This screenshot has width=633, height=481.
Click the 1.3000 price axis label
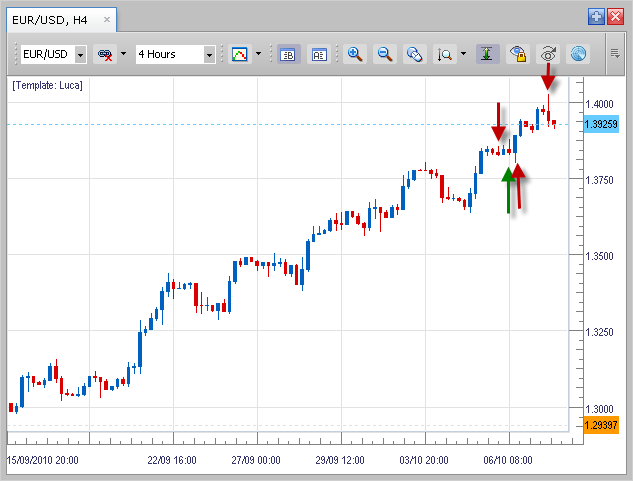coord(599,409)
